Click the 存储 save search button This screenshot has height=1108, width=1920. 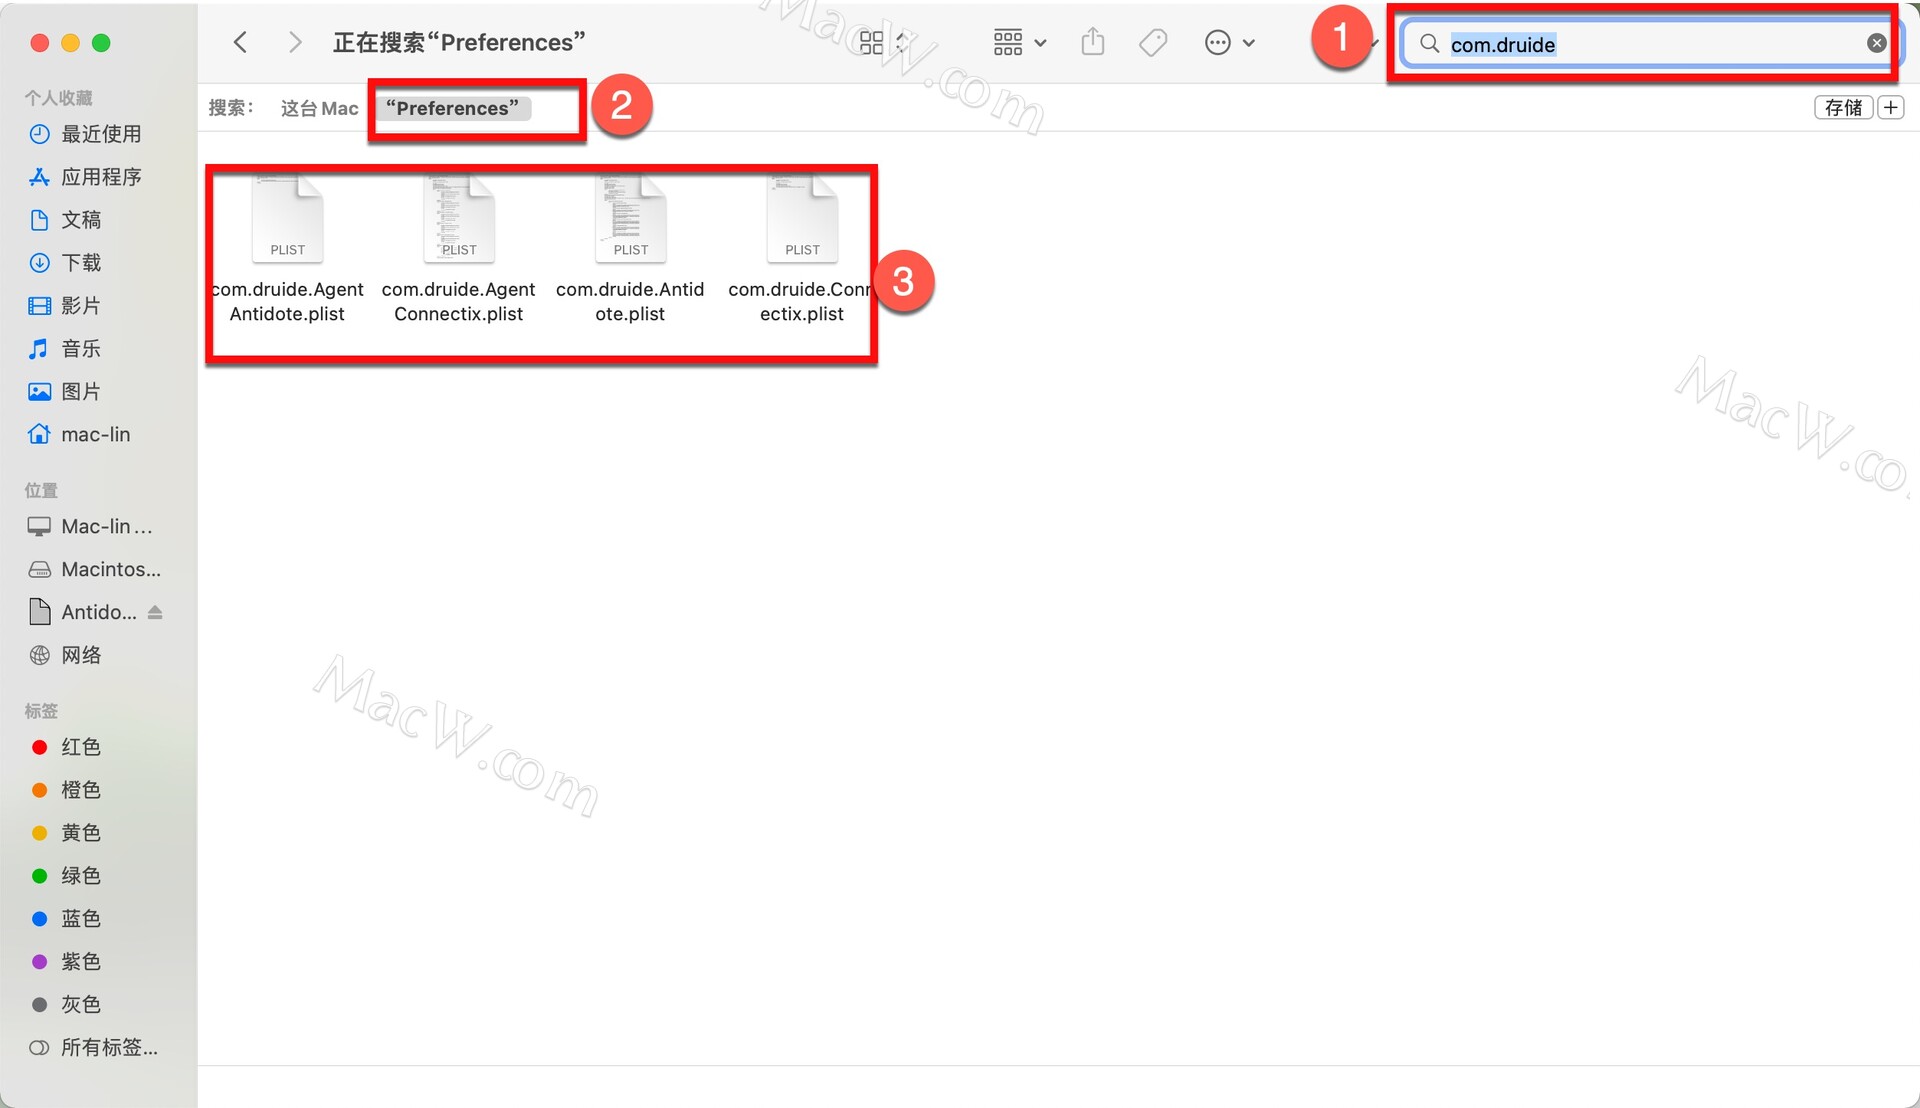tap(1843, 107)
